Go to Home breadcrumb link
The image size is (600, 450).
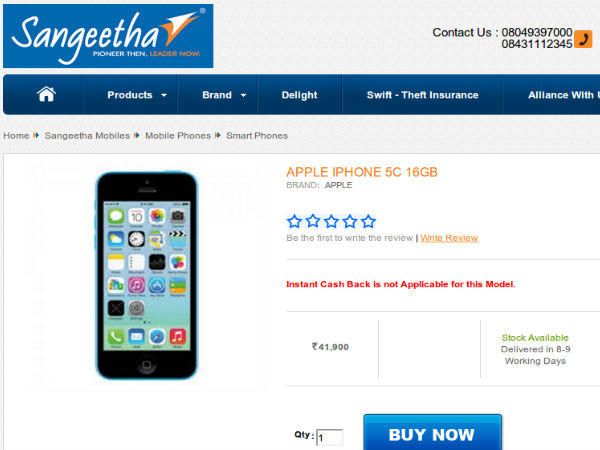[x=16, y=135]
